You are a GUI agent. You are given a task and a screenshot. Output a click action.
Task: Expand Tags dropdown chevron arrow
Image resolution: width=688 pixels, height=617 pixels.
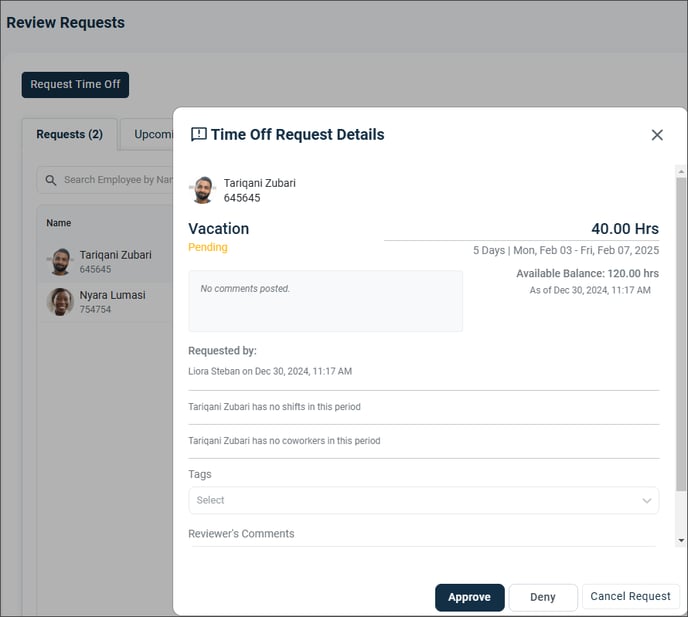[x=646, y=501]
